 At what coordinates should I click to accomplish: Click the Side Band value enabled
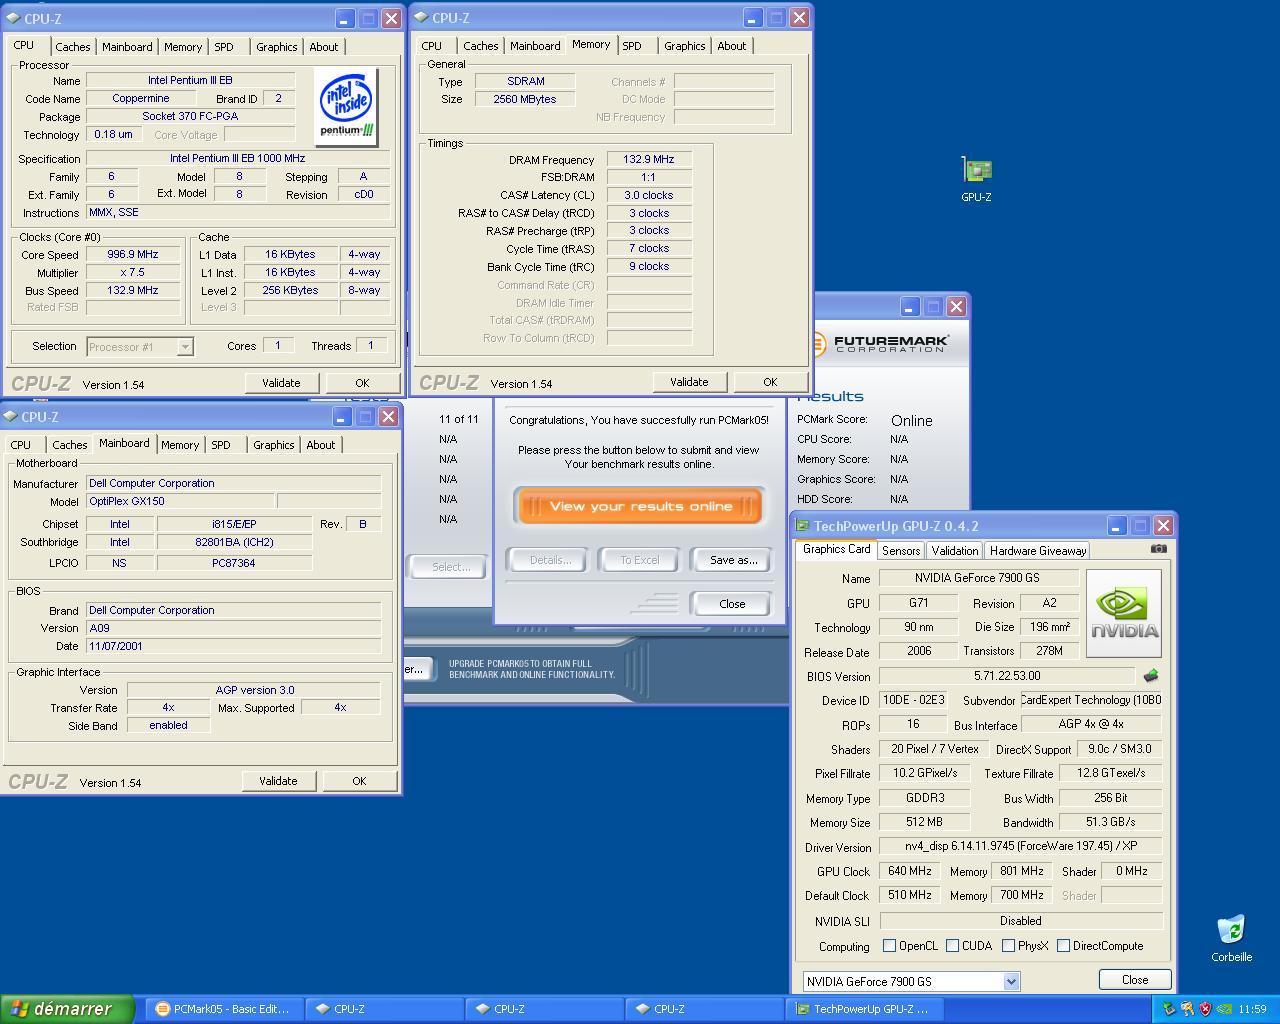click(x=168, y=725)
